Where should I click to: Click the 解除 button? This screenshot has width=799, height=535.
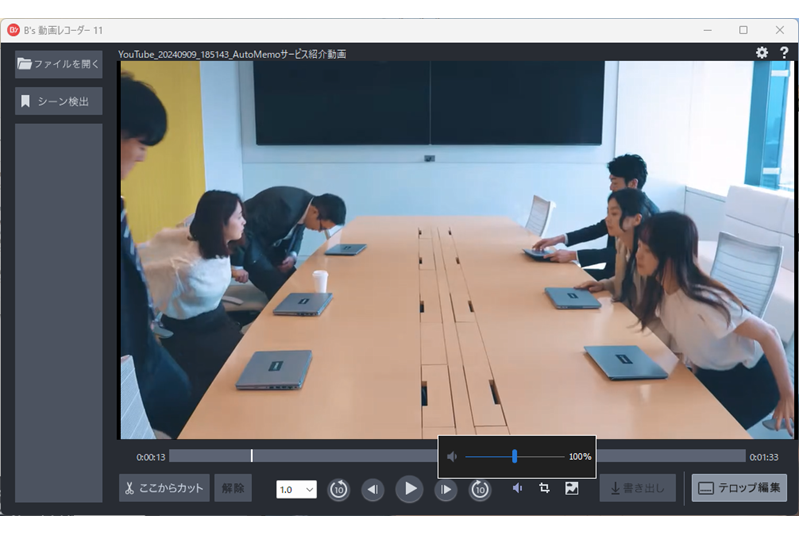[233, 488]
